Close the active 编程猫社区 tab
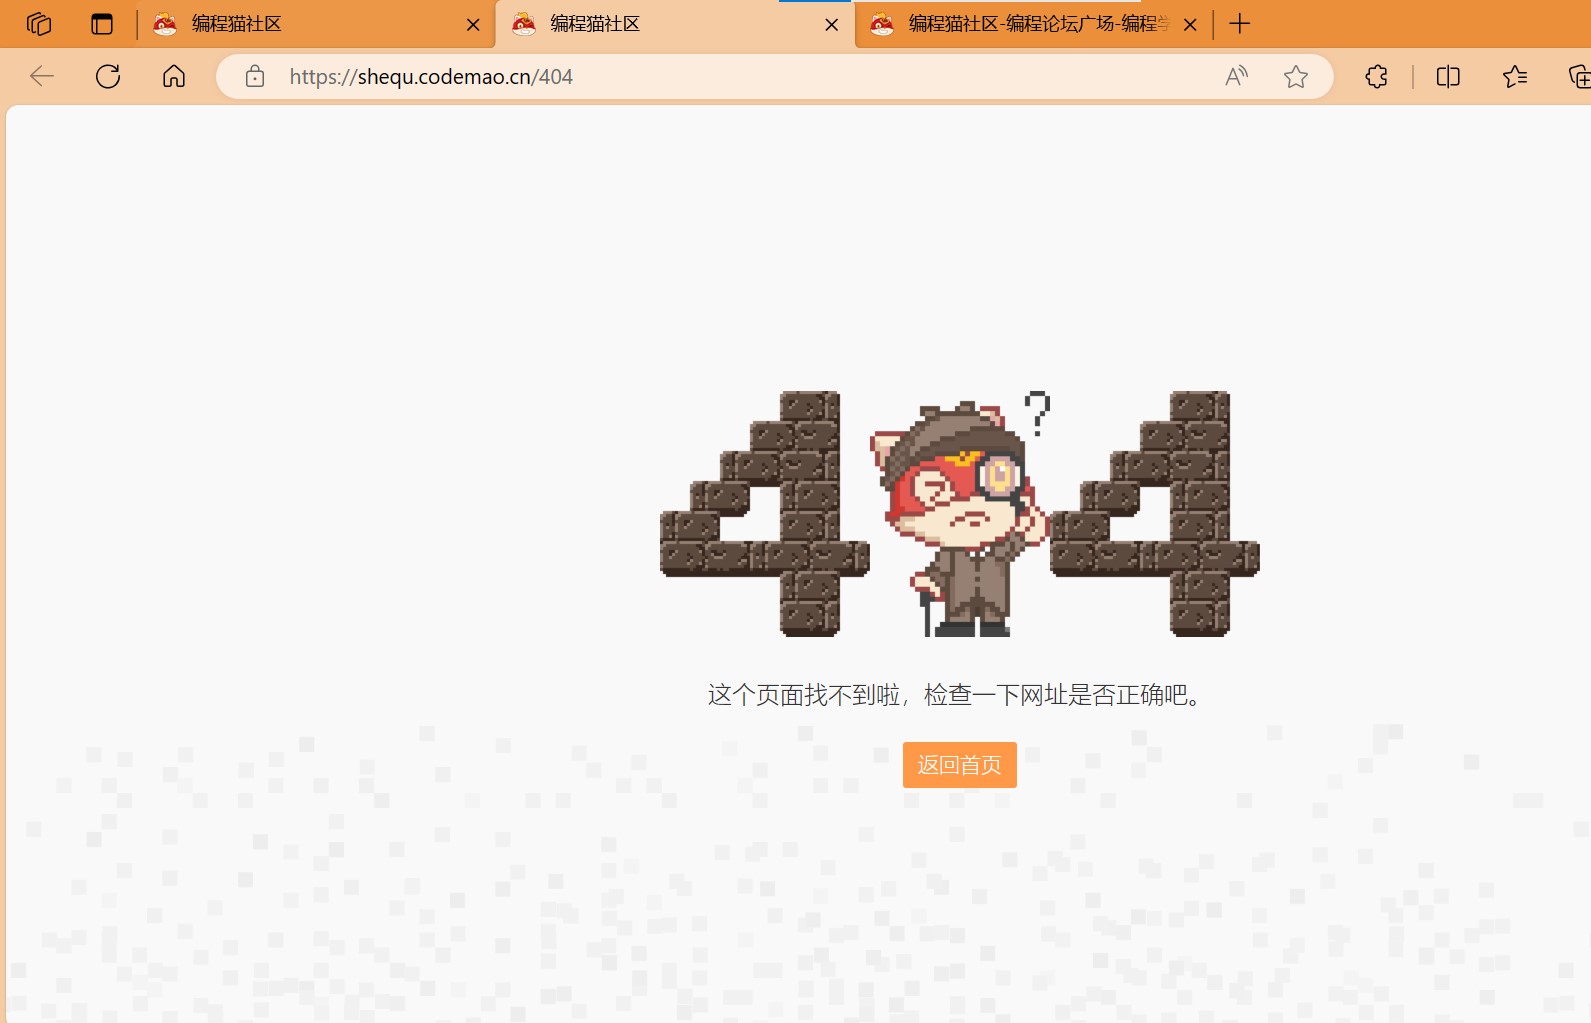Viewport: 1591px width, 1023px height. pyautogui.click(x=832, y=25)
